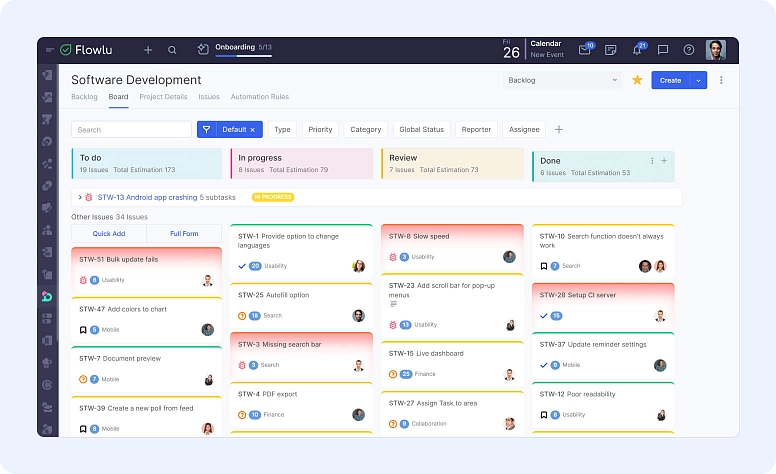Click the mail inbox icon
Viewport: 776px width, 474px height.
(585, 50)
